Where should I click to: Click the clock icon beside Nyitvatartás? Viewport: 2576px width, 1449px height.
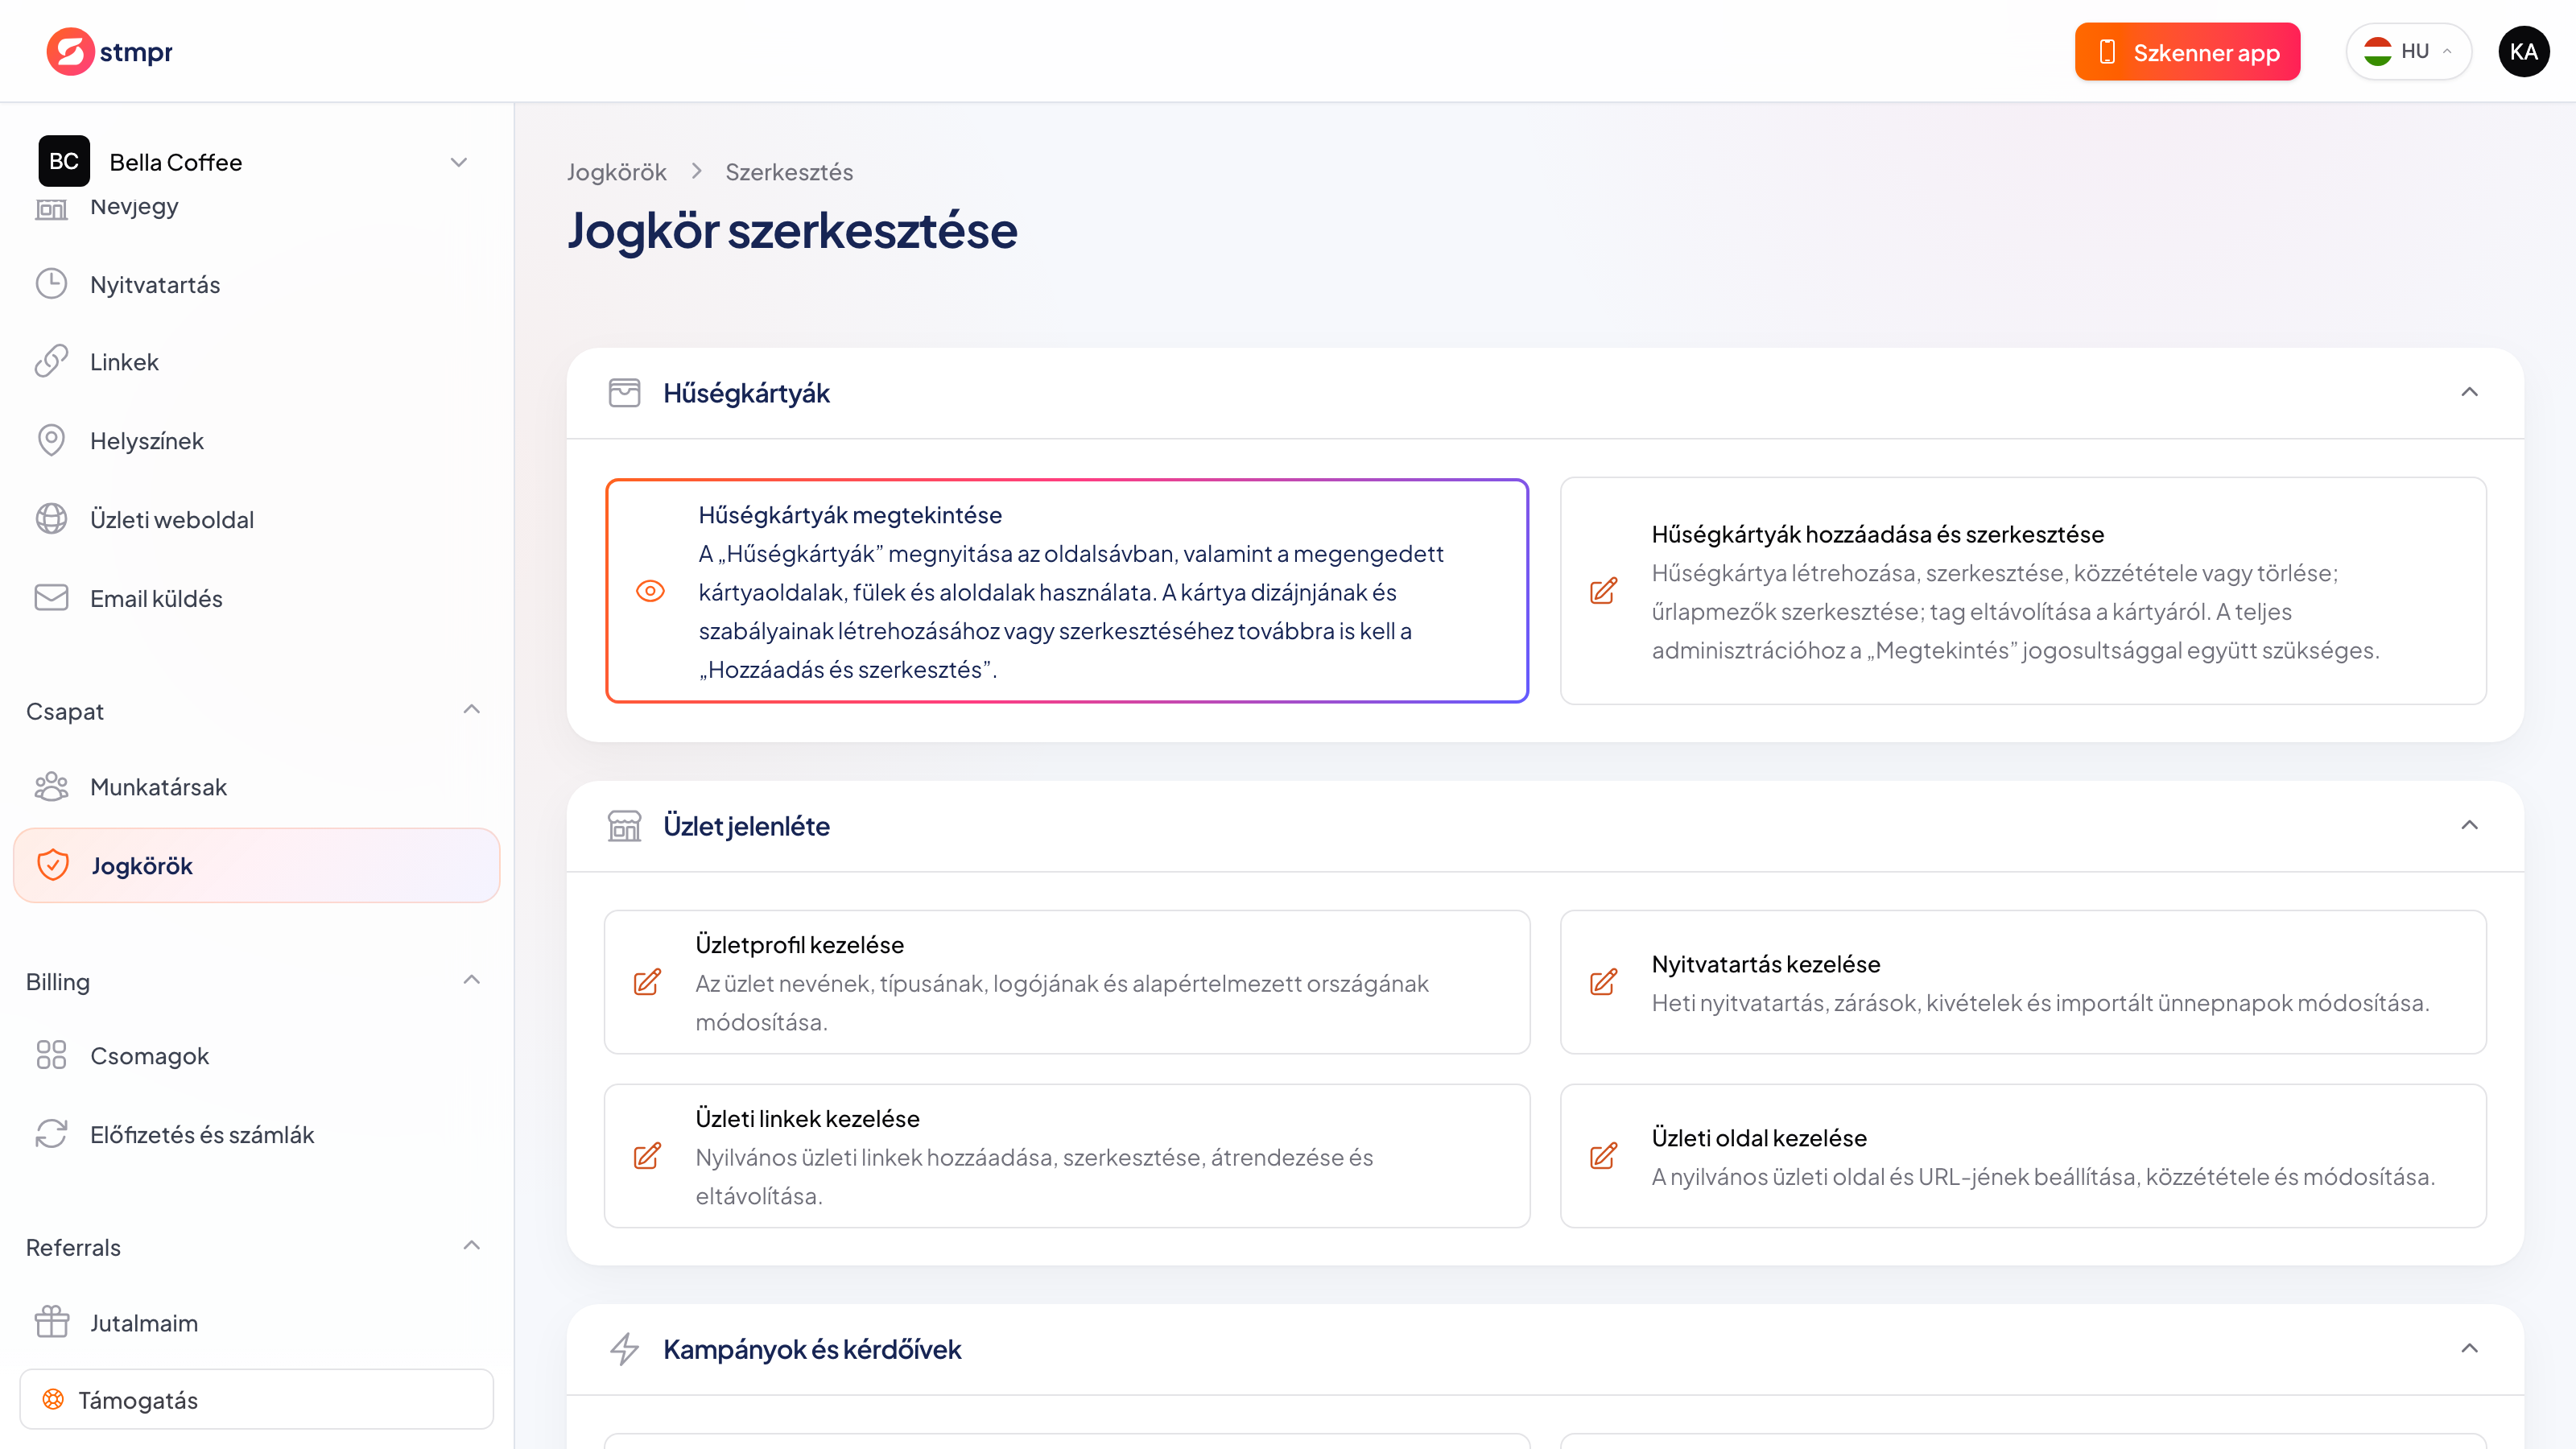[x=51, y=284]
